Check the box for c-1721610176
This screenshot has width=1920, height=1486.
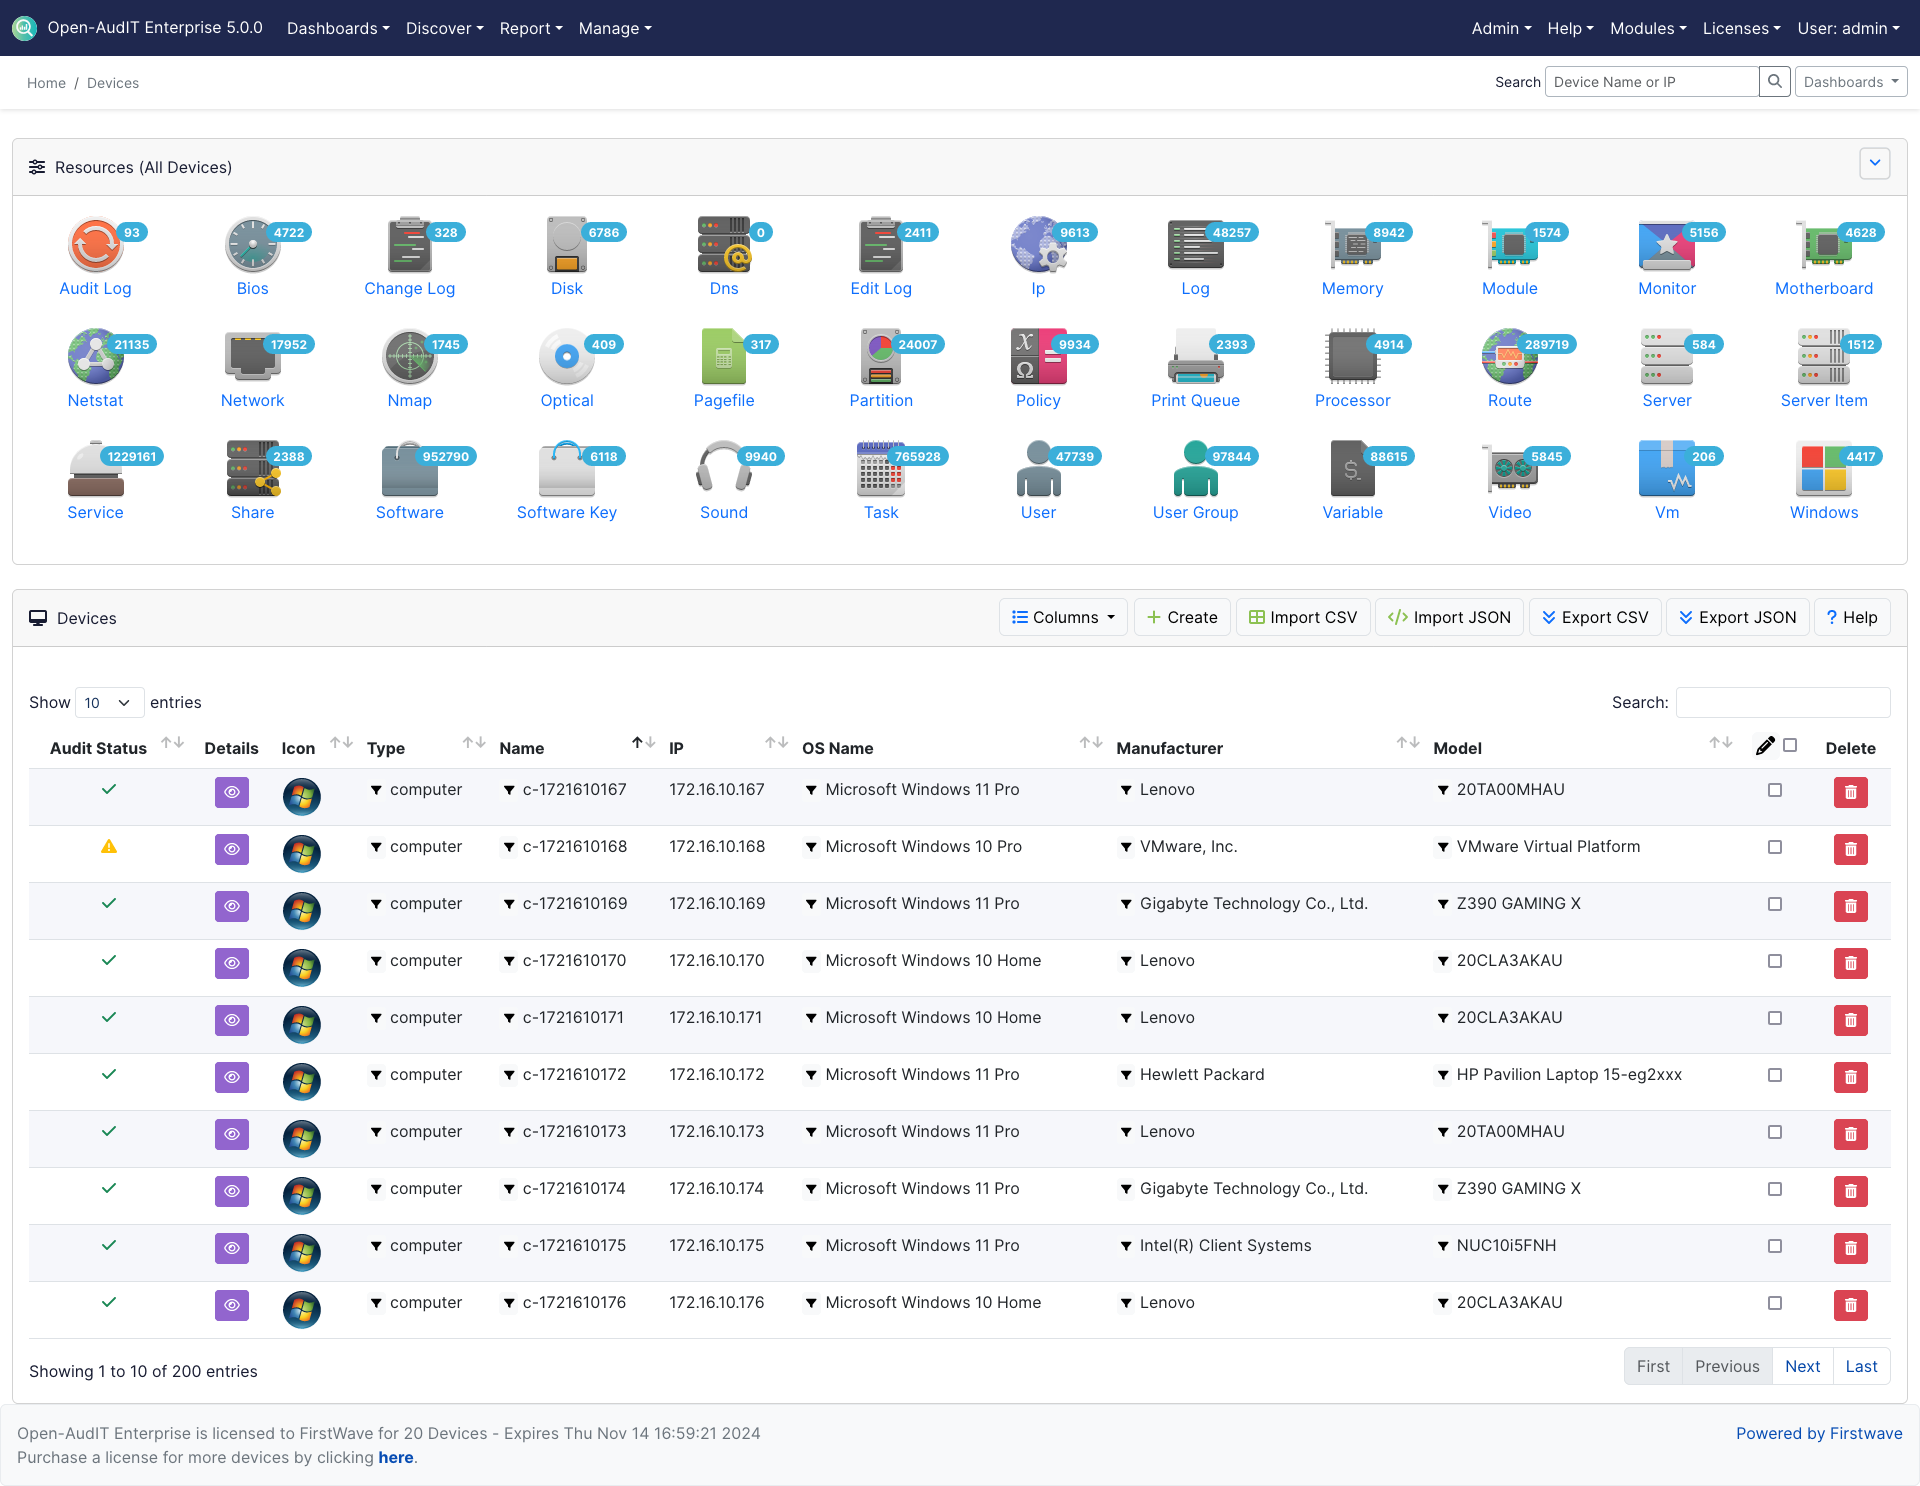tap(1775, 1303)
